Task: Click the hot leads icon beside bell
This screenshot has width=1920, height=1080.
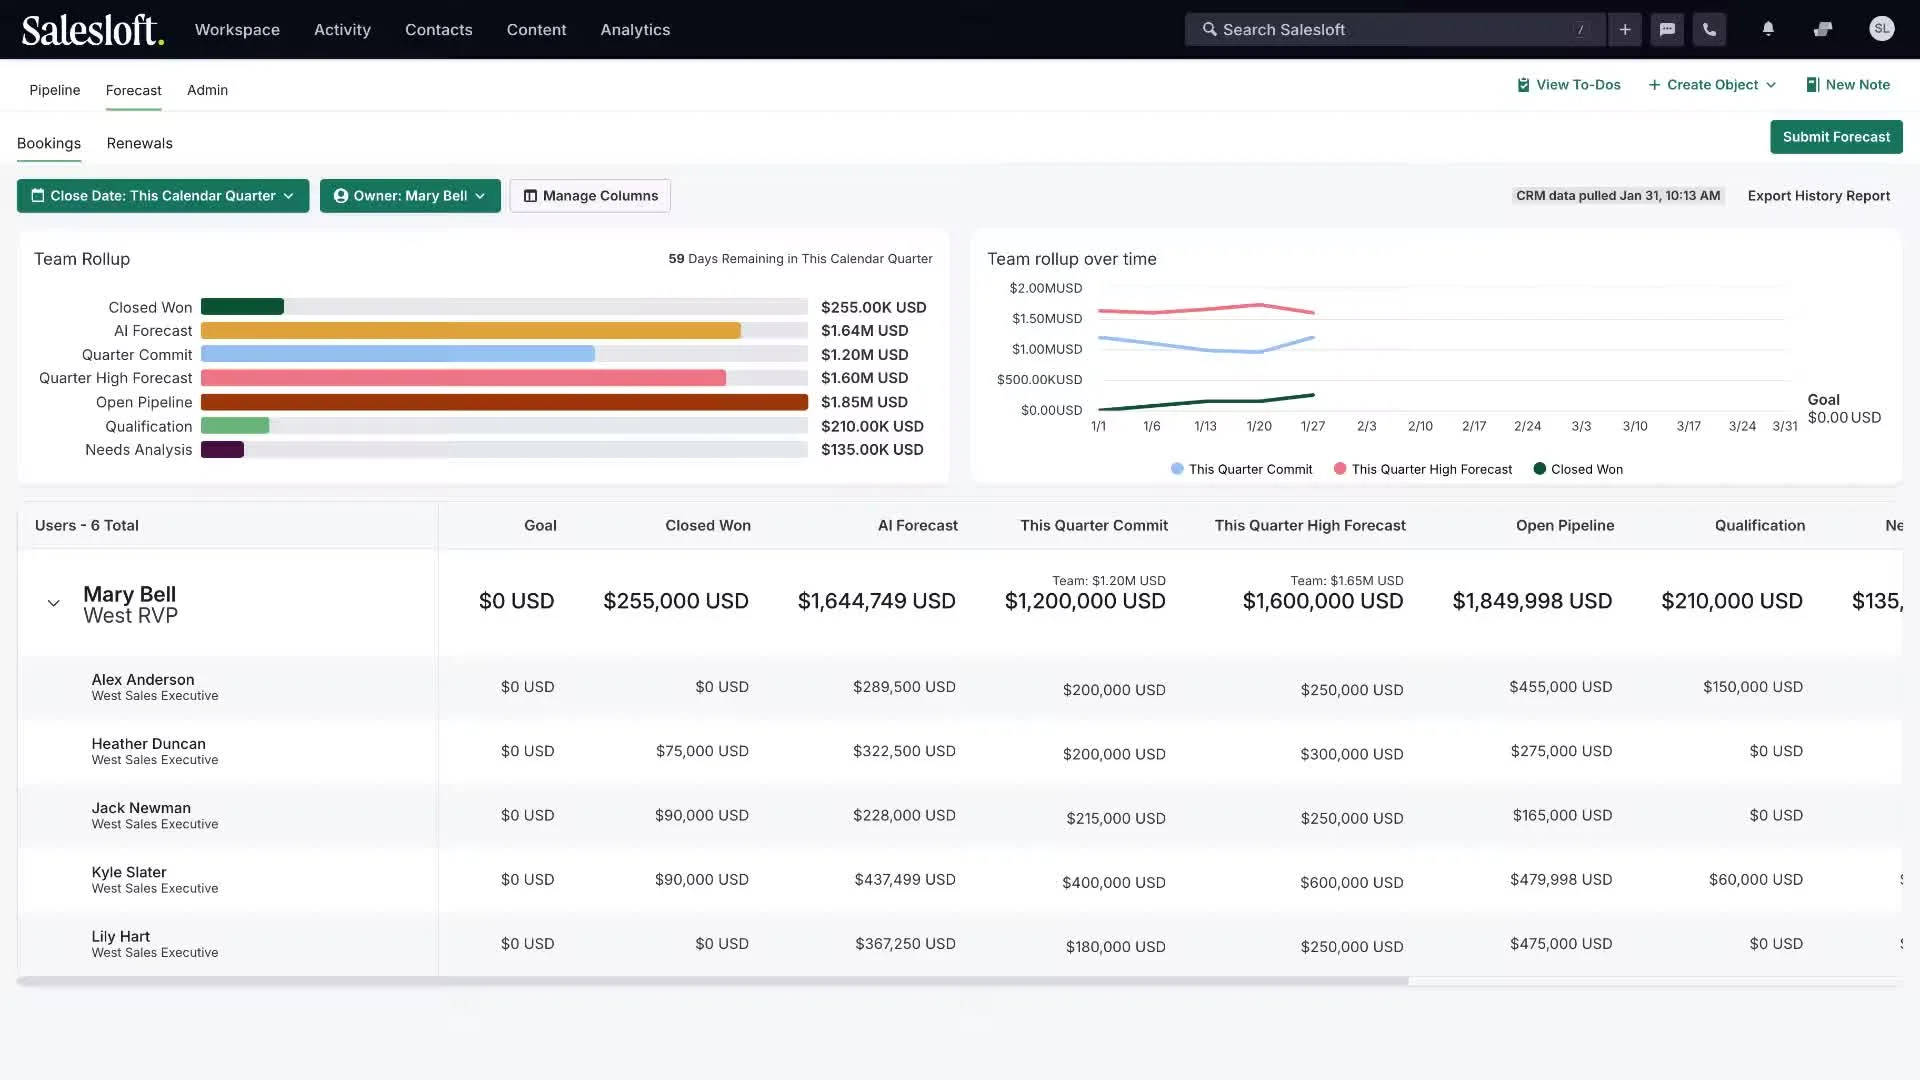Action: coord(1823,30)
